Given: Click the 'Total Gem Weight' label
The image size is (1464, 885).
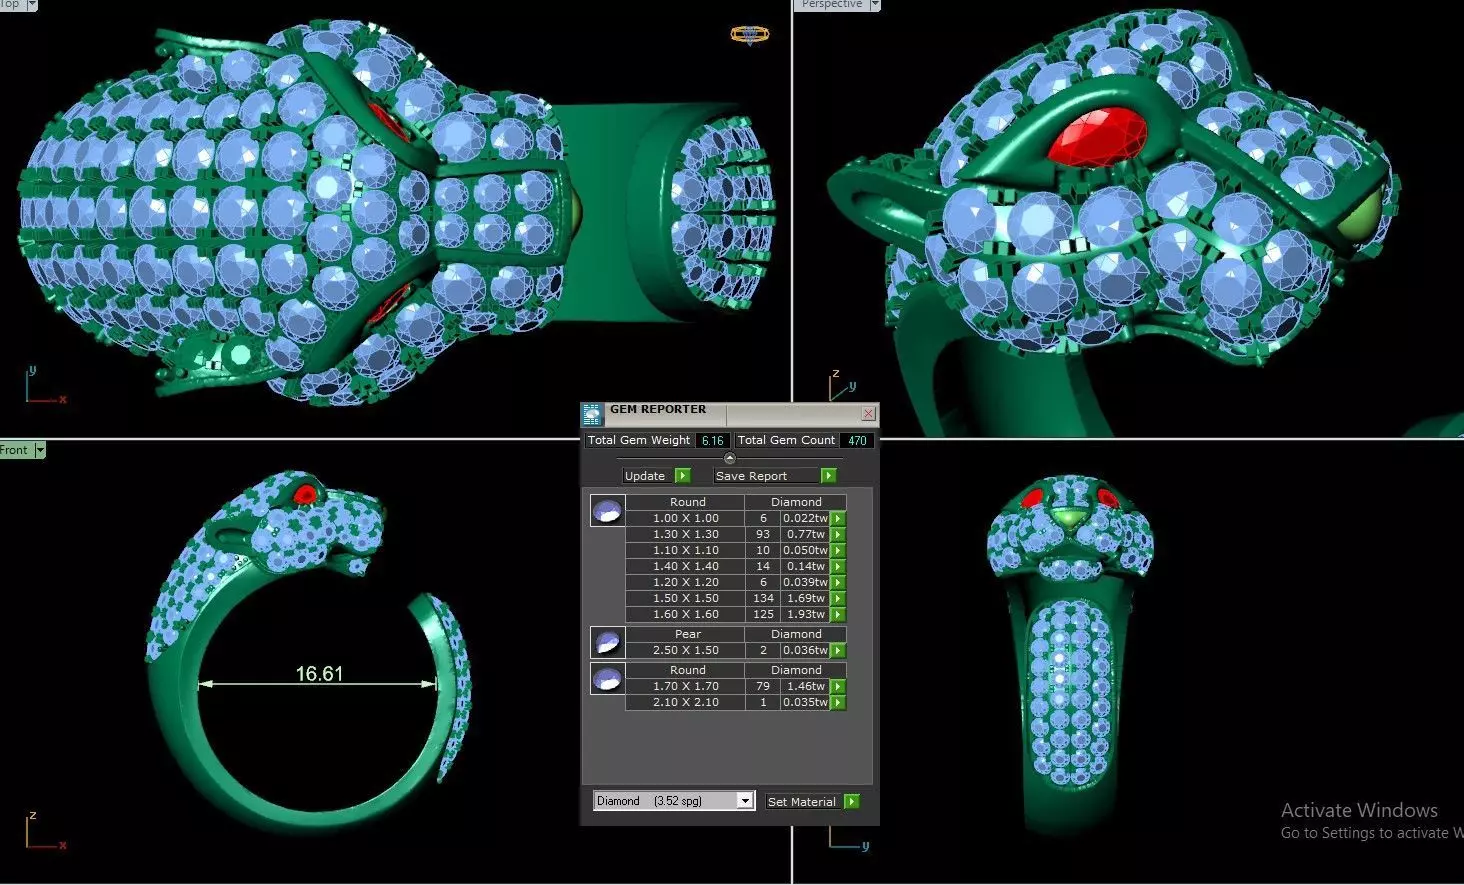Looking at the screenshot, I should click(638, 440).
